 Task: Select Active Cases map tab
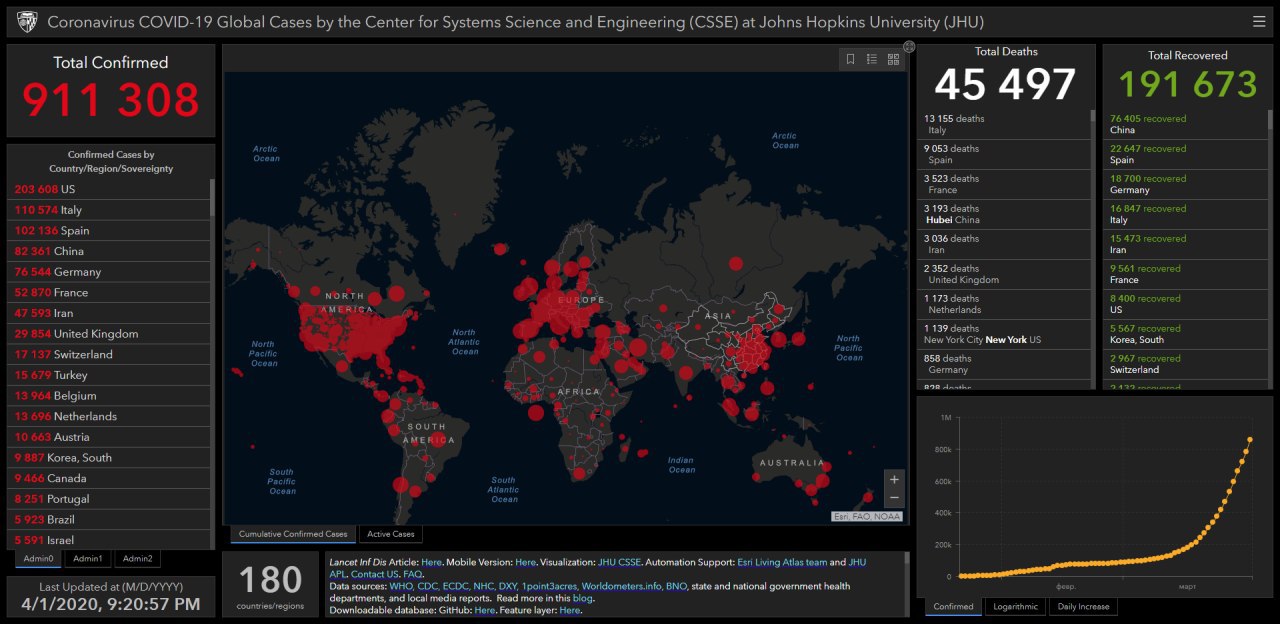(390, 534)
